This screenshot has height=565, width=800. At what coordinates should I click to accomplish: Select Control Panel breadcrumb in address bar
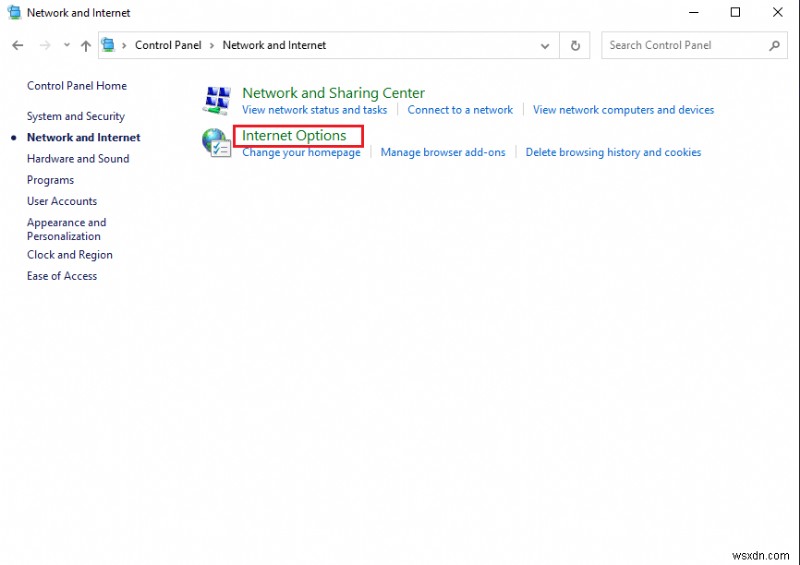click(168, 45)
